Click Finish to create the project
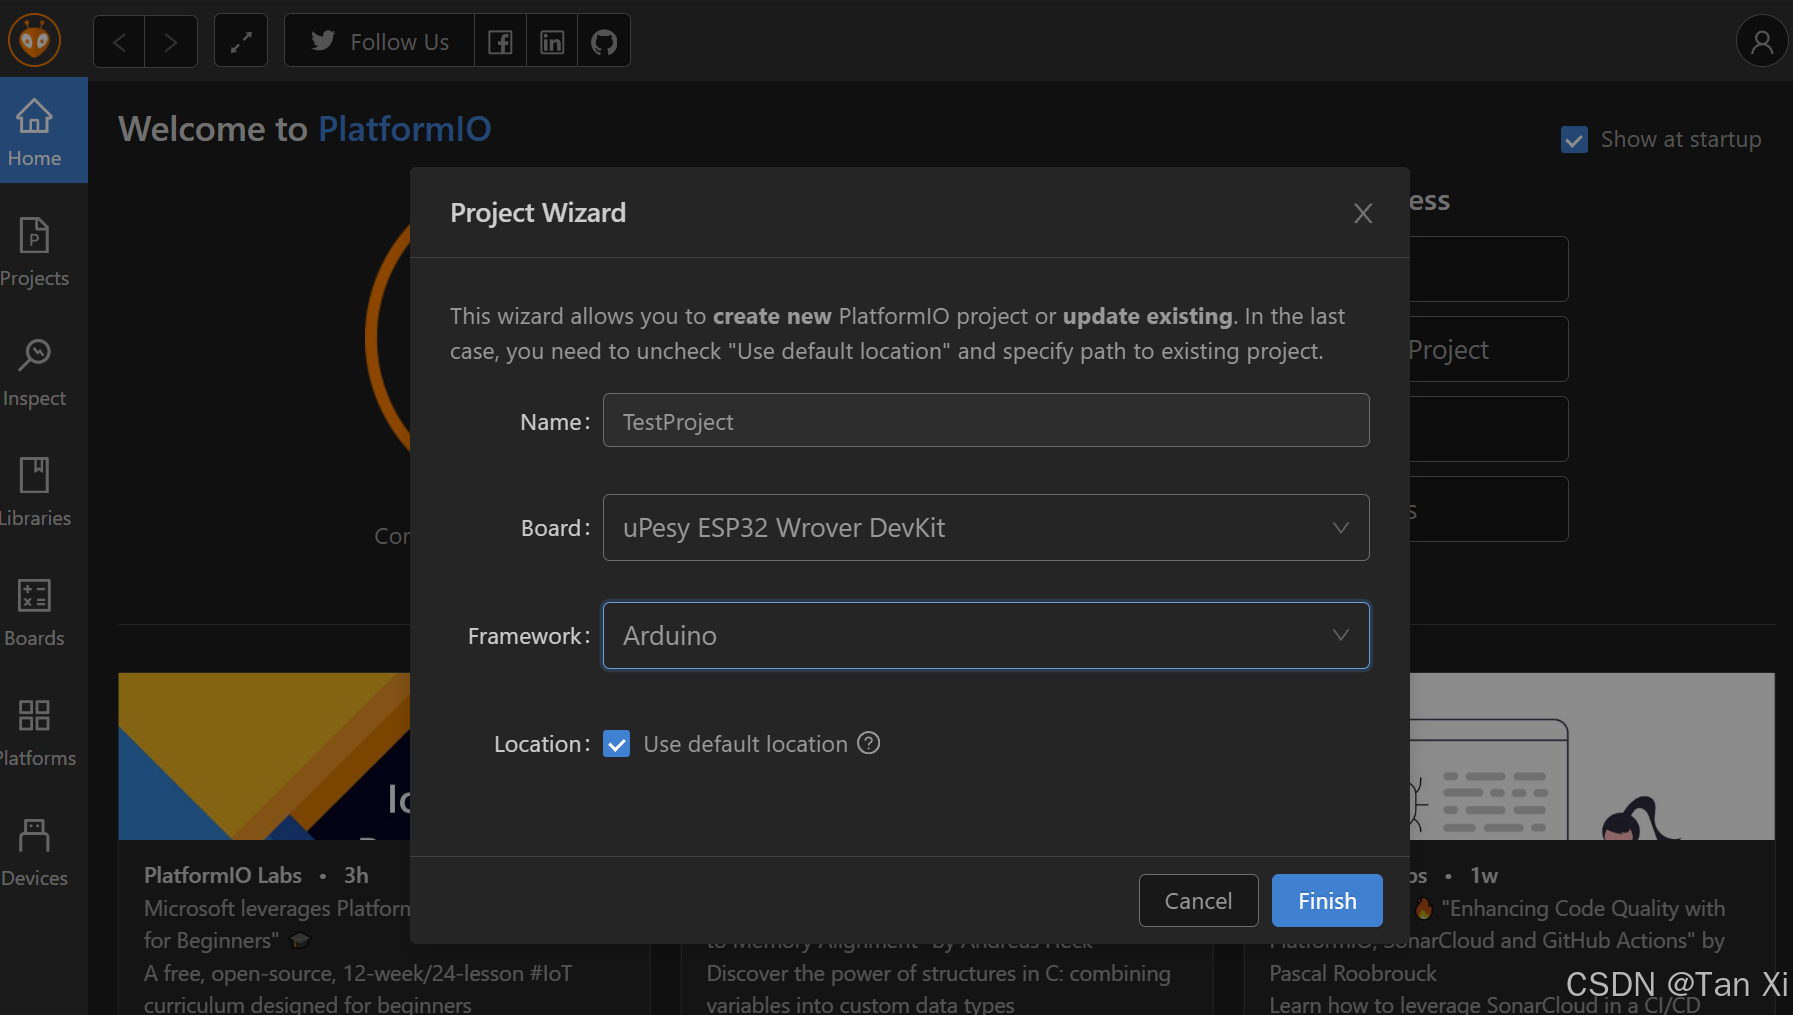The width and height of the screenshot is (1793, 1015). coord(1327,901)
